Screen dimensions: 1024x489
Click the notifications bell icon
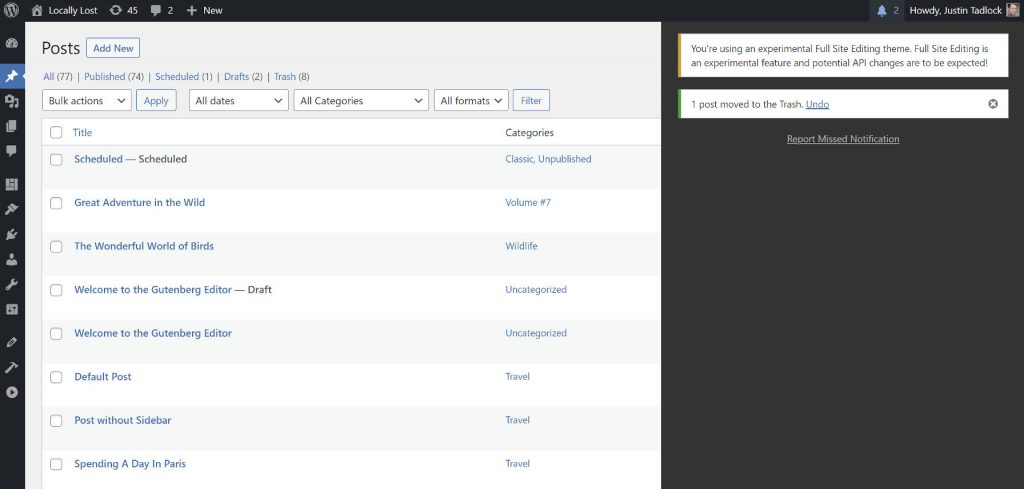[x=882, y=10]
